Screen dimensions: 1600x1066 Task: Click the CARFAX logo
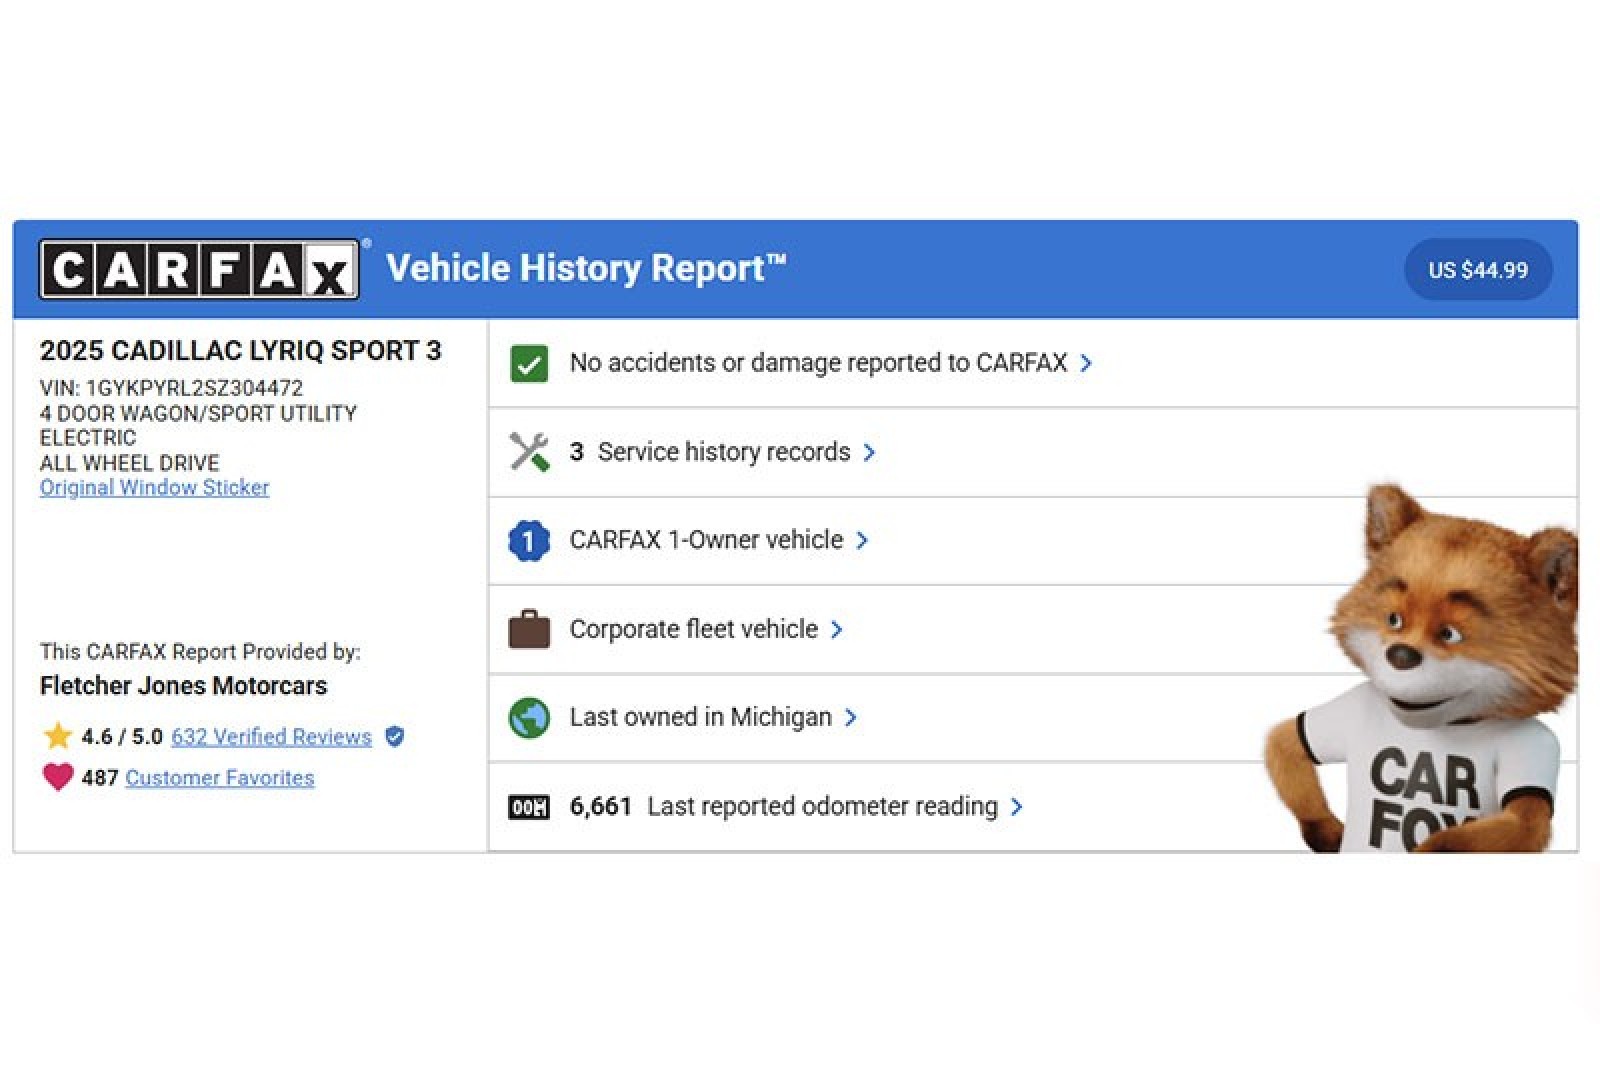tap(198, 268)
